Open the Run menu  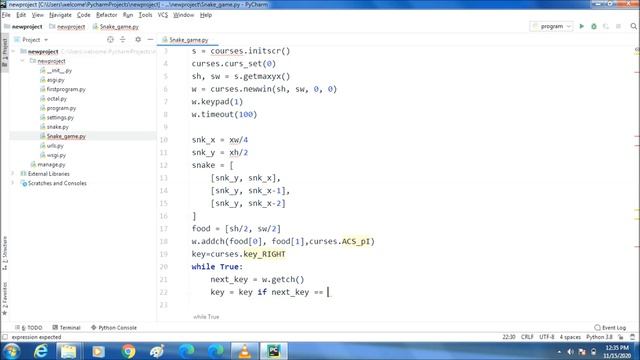(x=128, y=15)
